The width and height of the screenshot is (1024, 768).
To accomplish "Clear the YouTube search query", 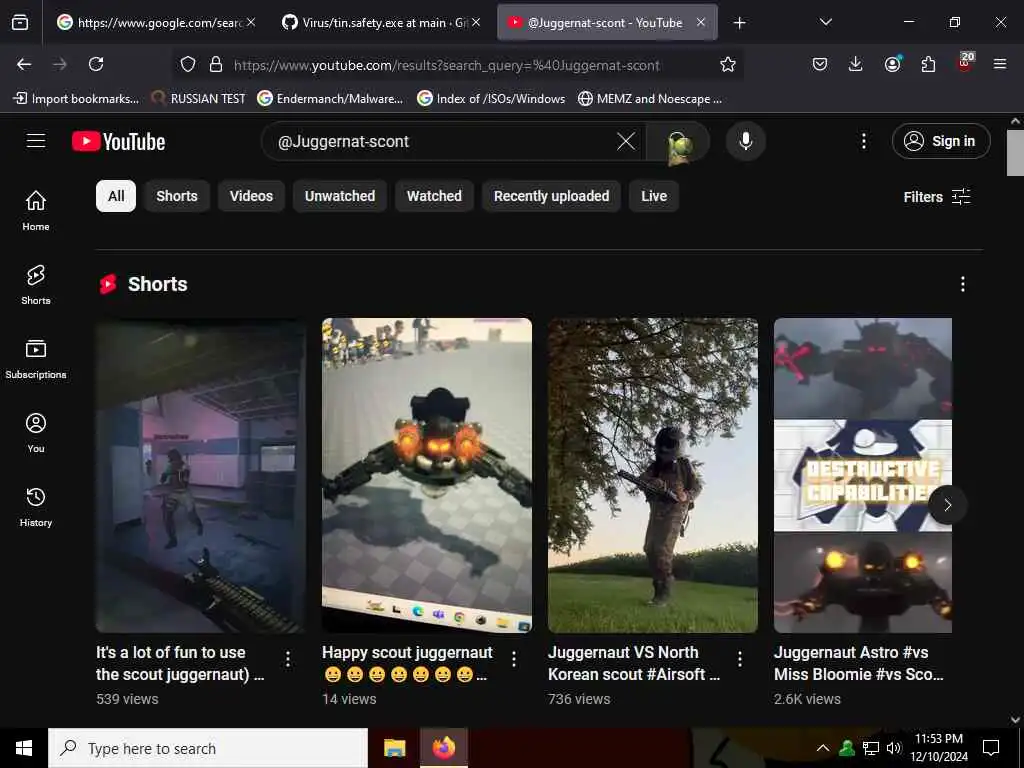I will pyautogui.click(x=626, y=141).
